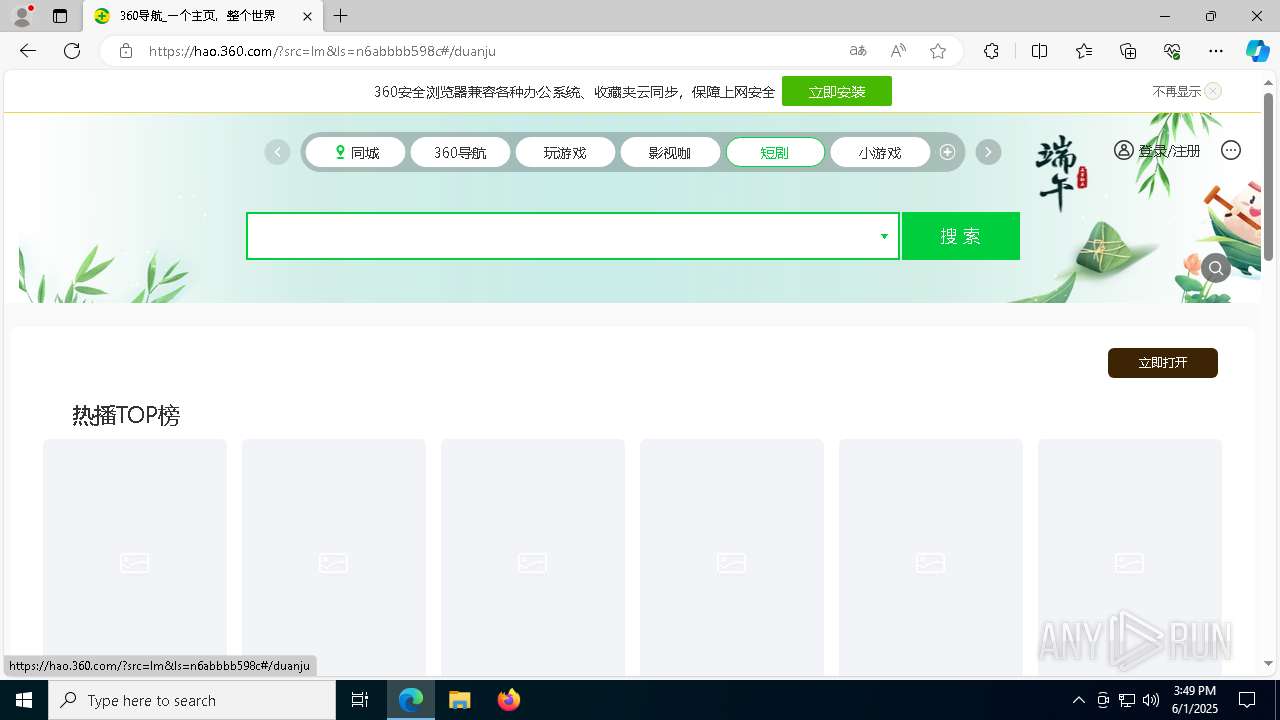
Task: Open the second 热播TOP榜 thumbnail
Action: click(x=334, y=557)
